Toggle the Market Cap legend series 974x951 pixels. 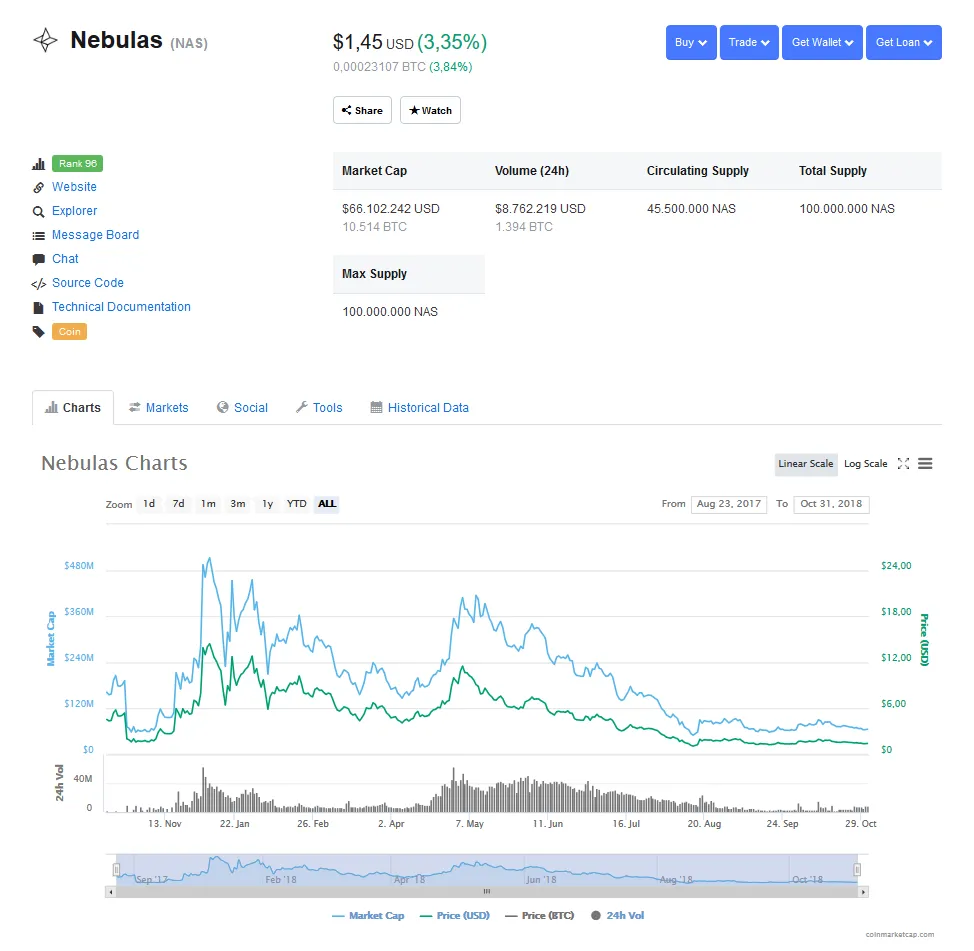point(368,916)
